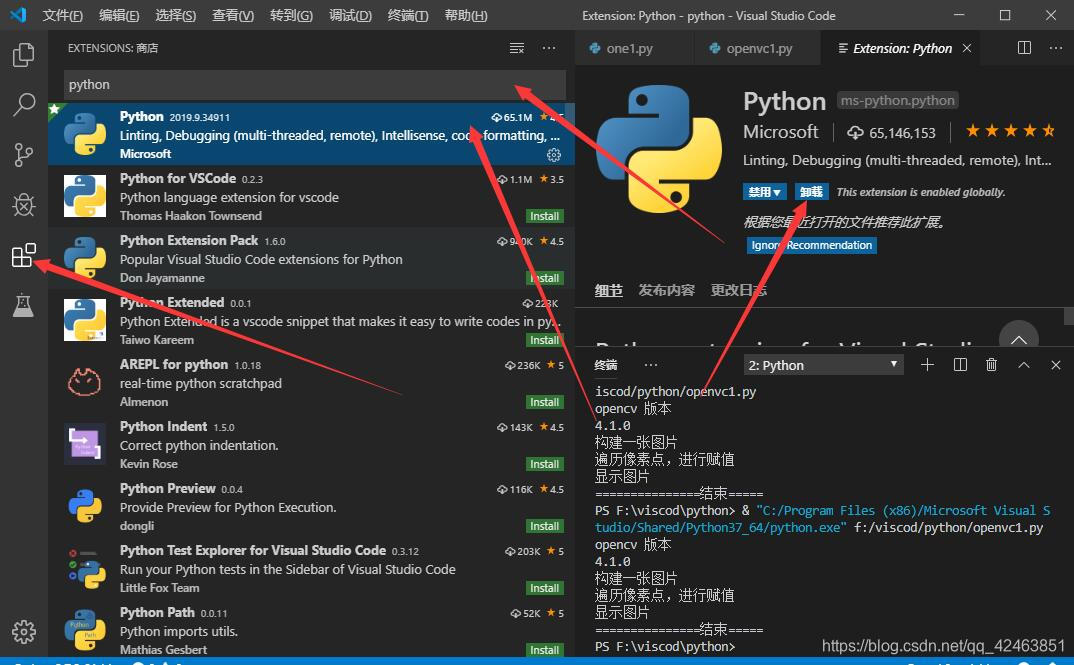
Task: Open 转到(G) menu
Action: [x=291, y=15]
